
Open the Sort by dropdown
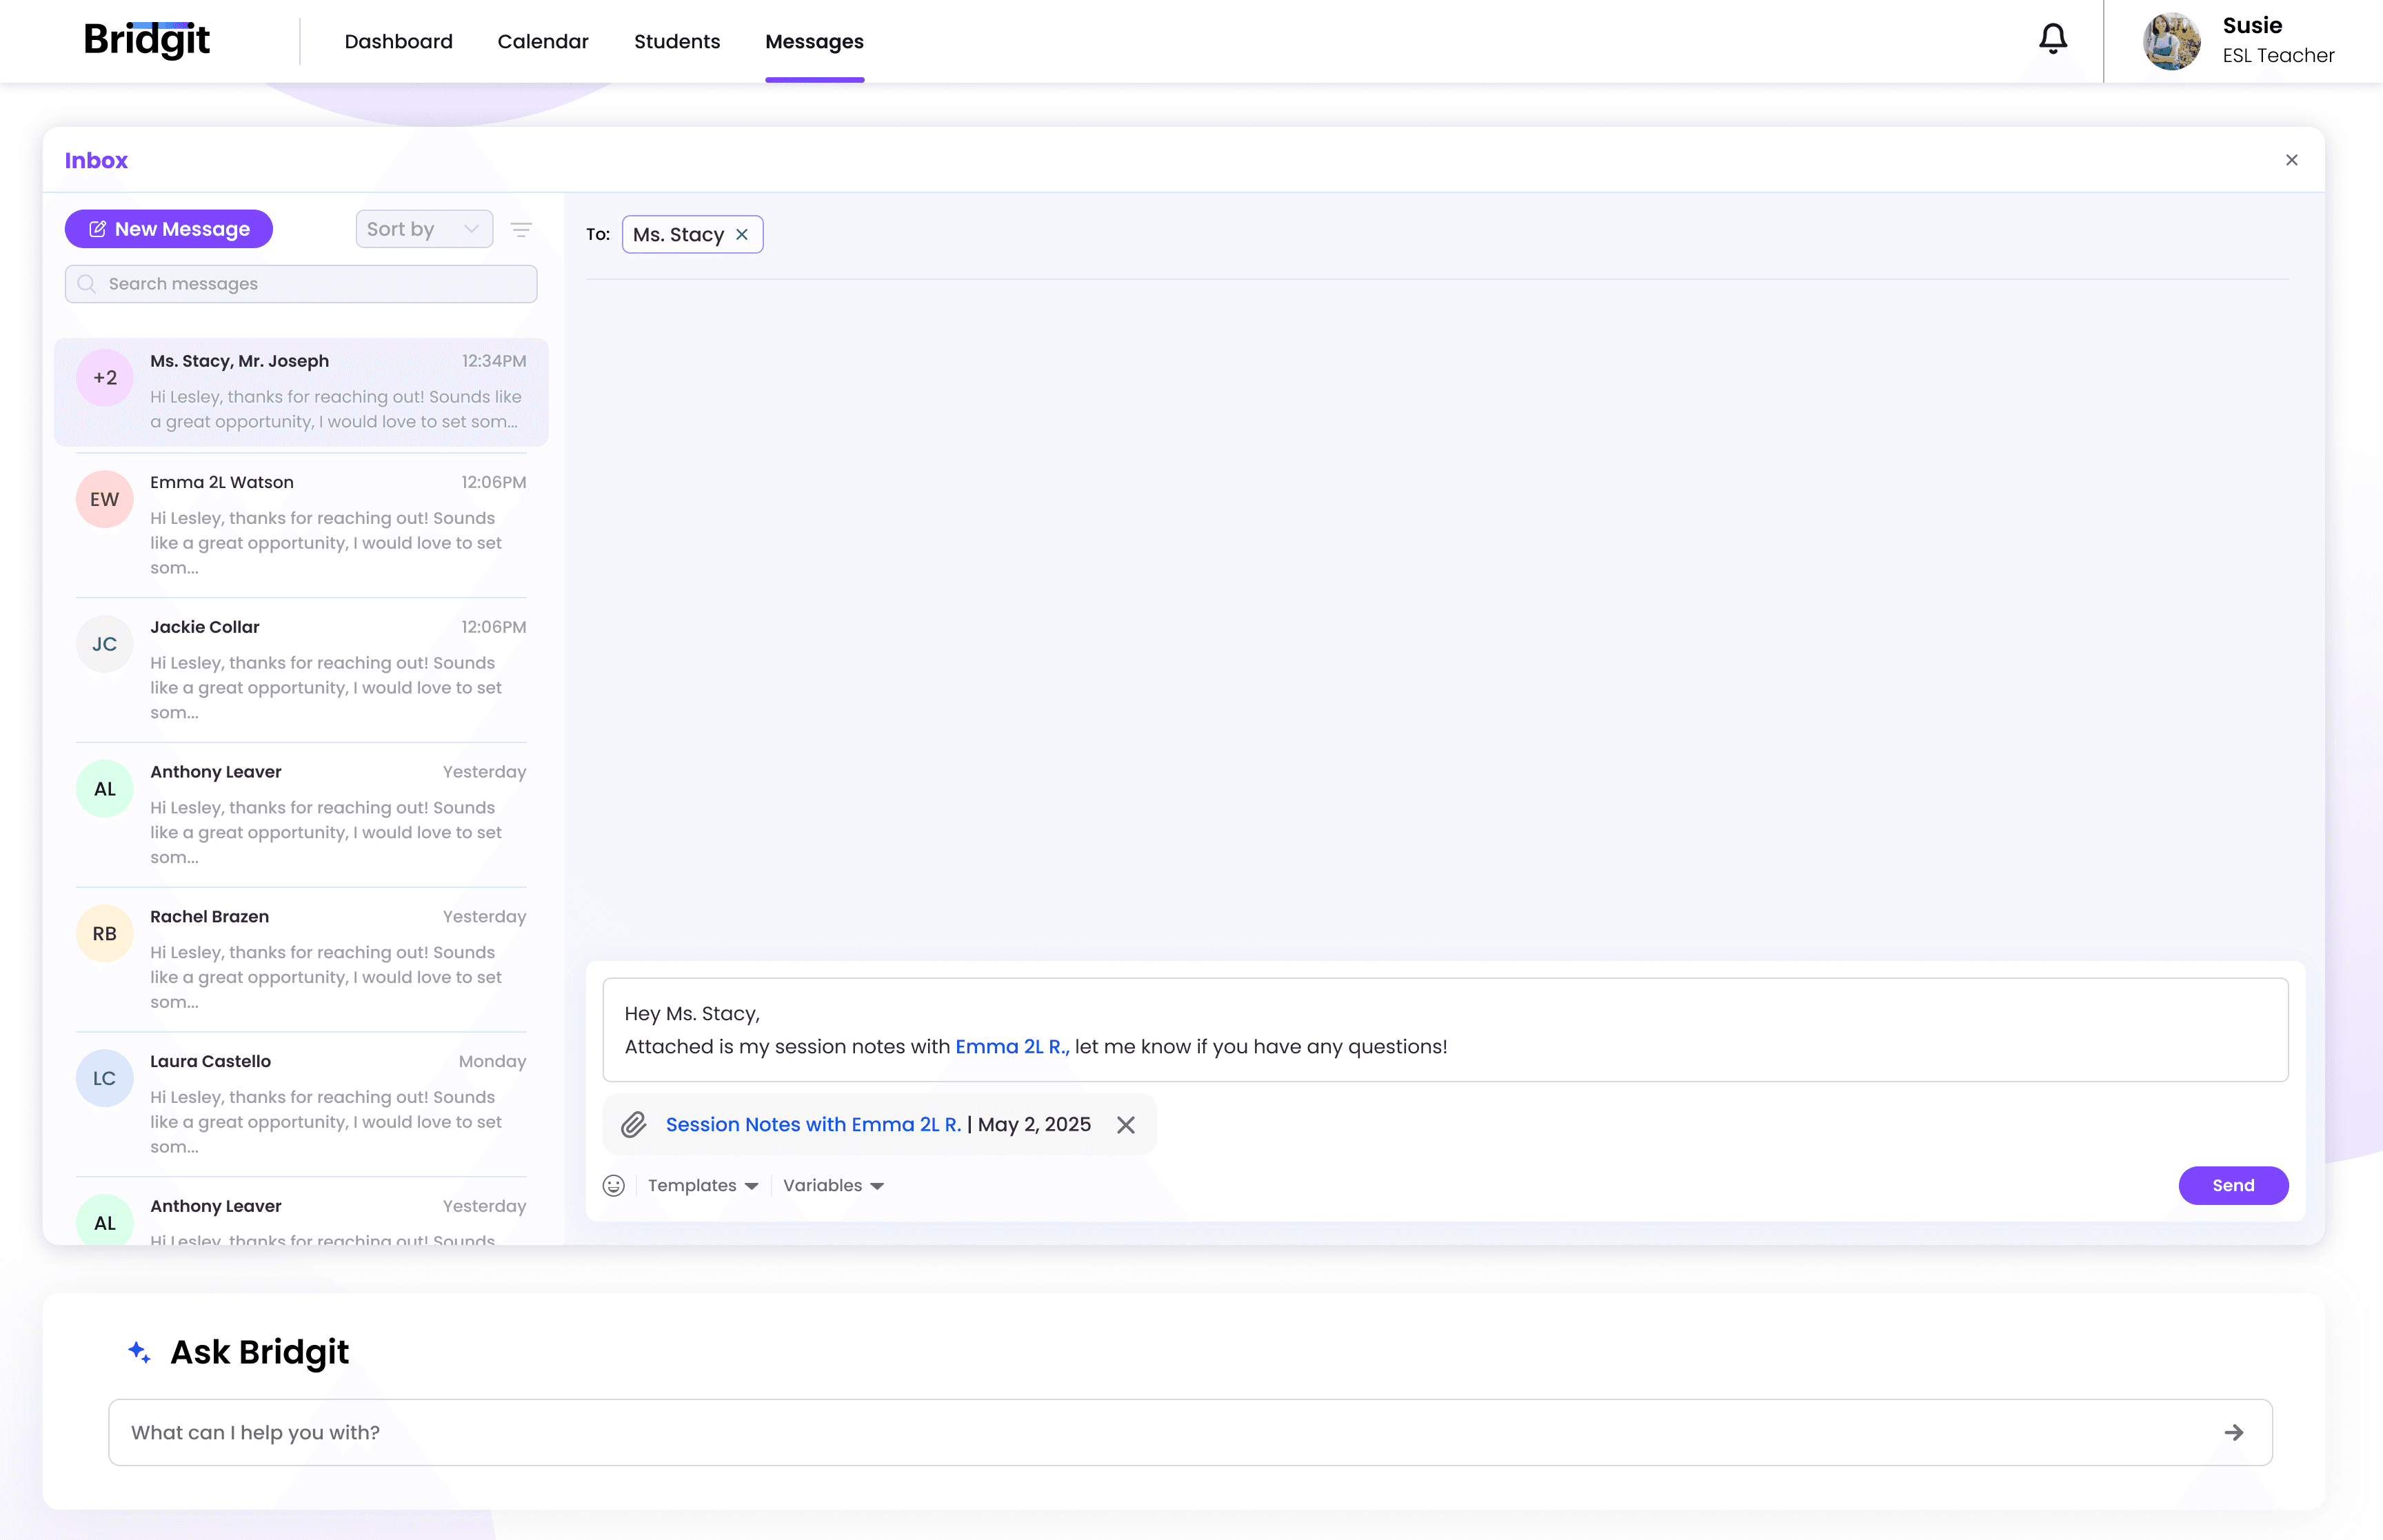click(424, 229)
